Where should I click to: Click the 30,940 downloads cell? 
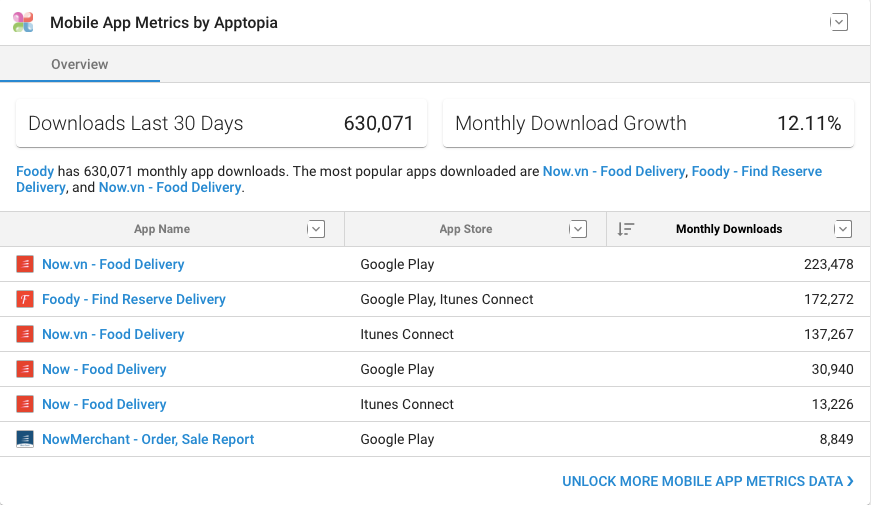point(832,369)
